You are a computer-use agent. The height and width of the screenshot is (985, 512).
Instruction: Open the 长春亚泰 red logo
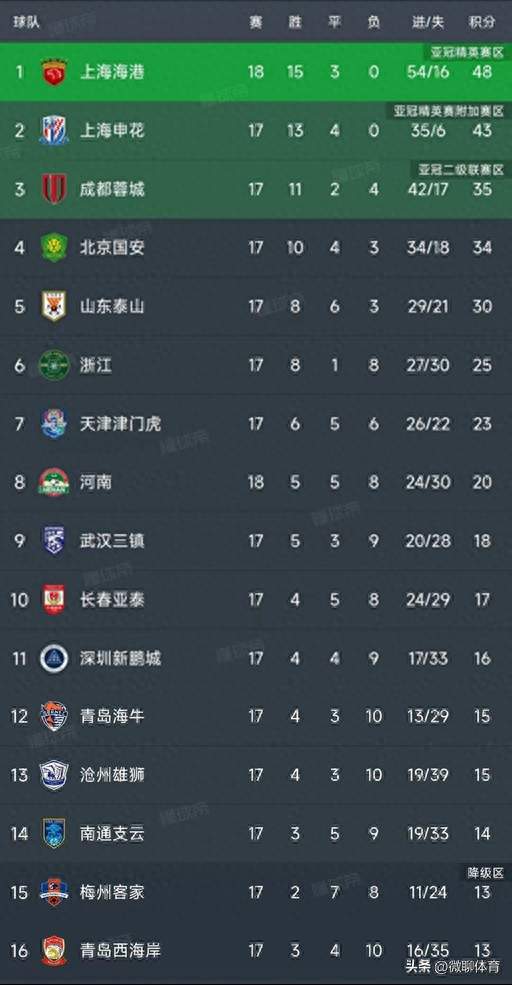click(54, 599)
